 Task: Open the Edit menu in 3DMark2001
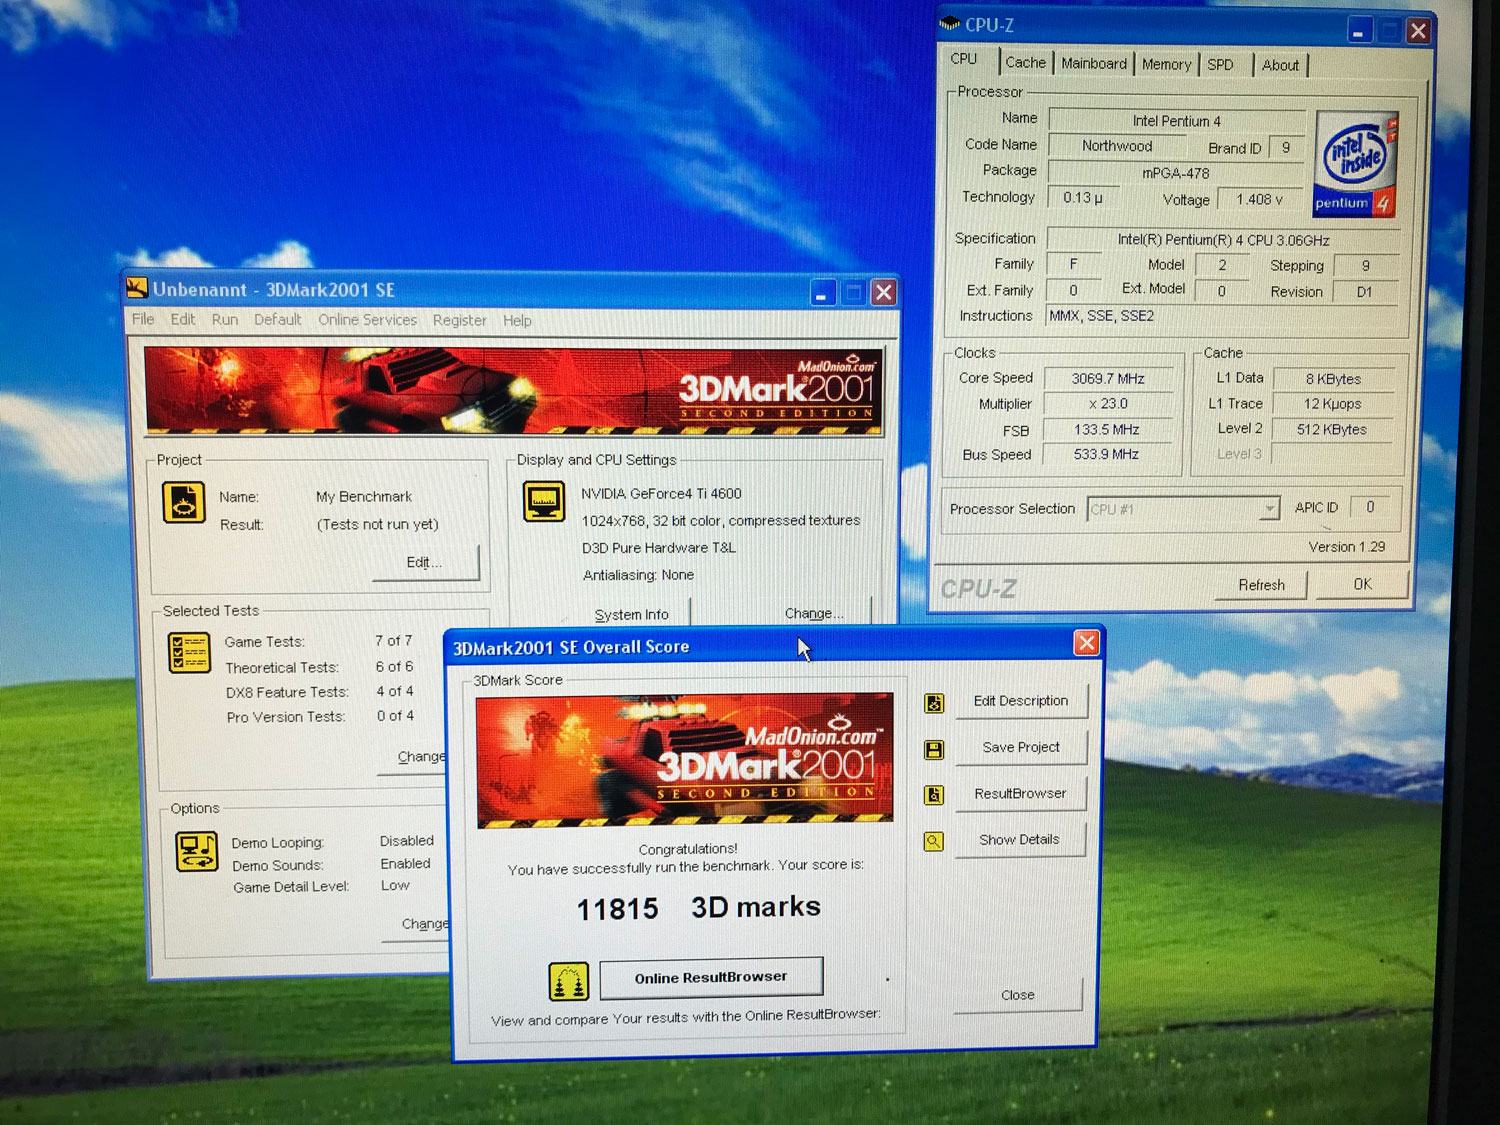tap(183, 319)
